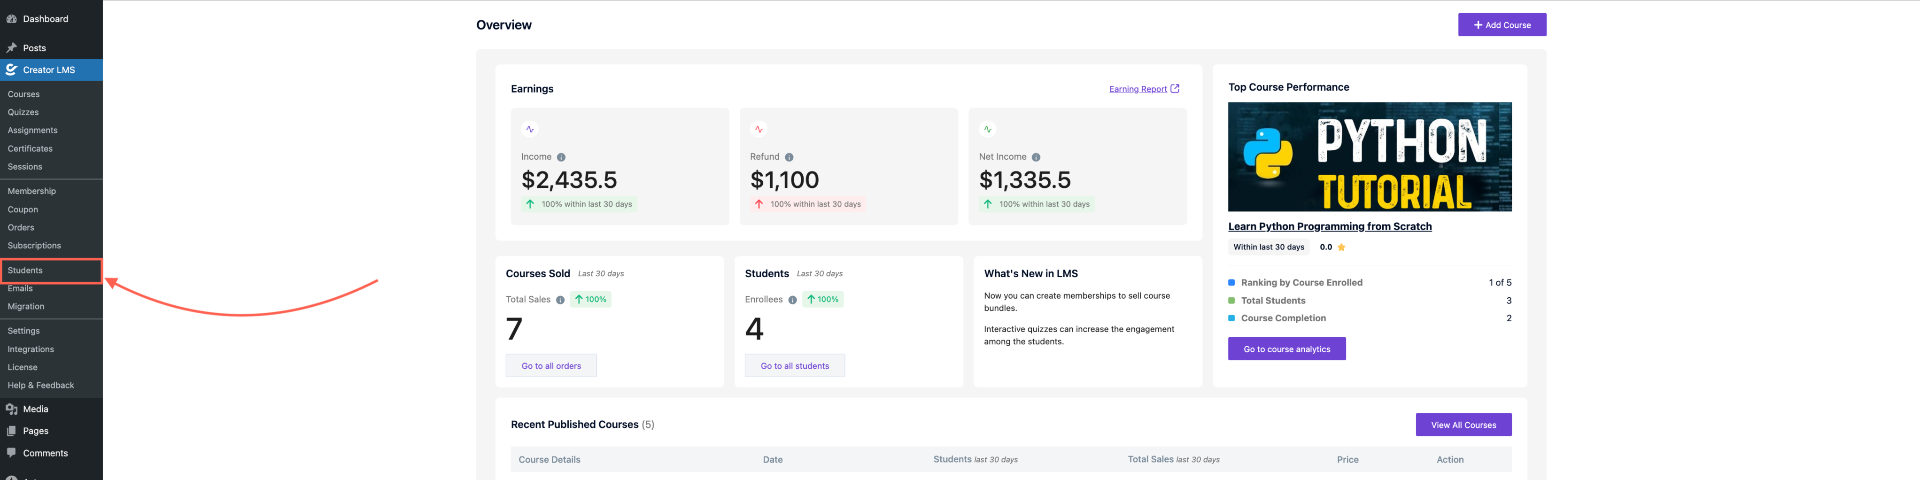The width and height of the screenshot is (1920, 480).
Task: Click the Net Income info icon
Action: (1036, 157)
